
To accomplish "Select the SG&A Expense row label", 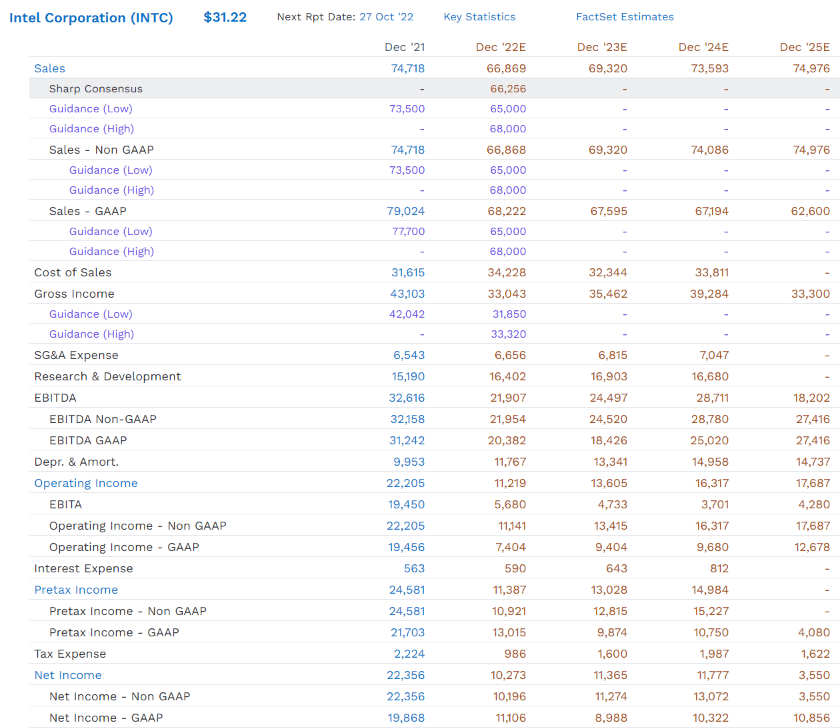I will 76,355.
